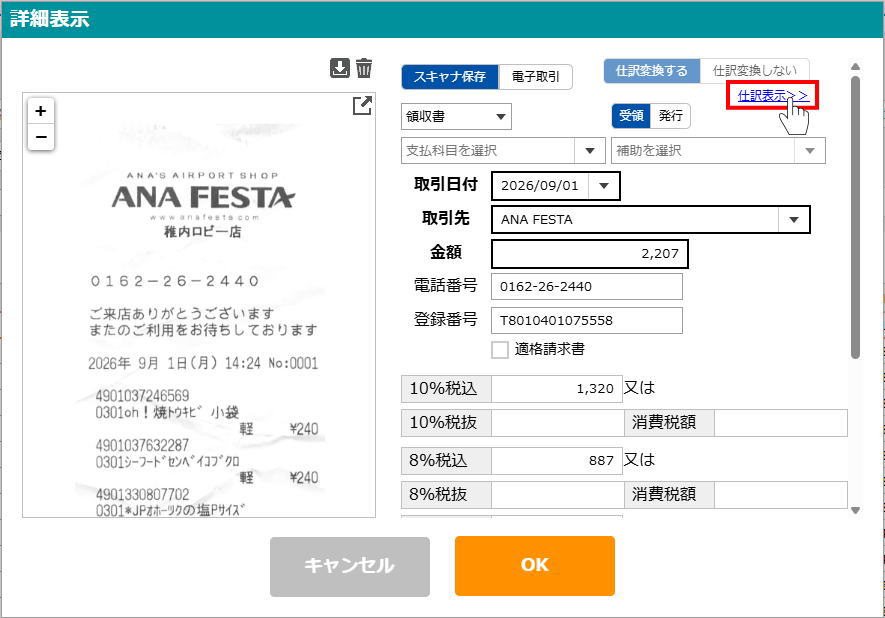Image resolution: width=885 pixels, height=618 pixels.
Task: Open 取引日付 date dropdown
Action: [x=603, y=186]
